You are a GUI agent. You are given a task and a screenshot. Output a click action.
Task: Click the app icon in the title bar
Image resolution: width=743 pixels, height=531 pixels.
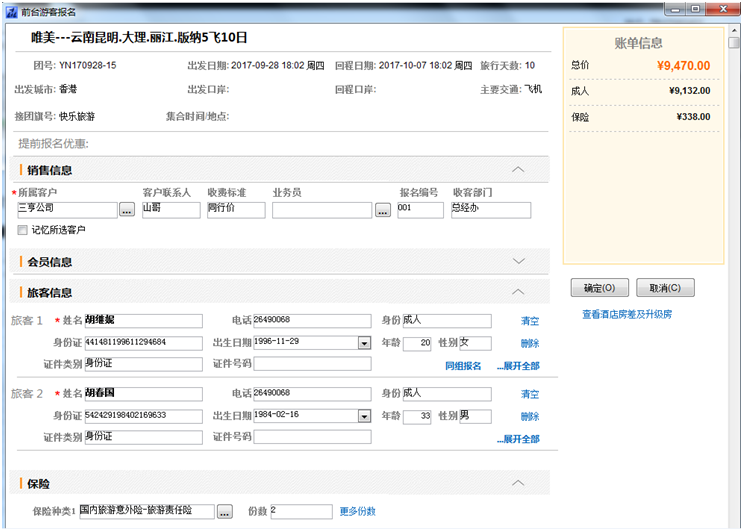[x=11, y=12]
